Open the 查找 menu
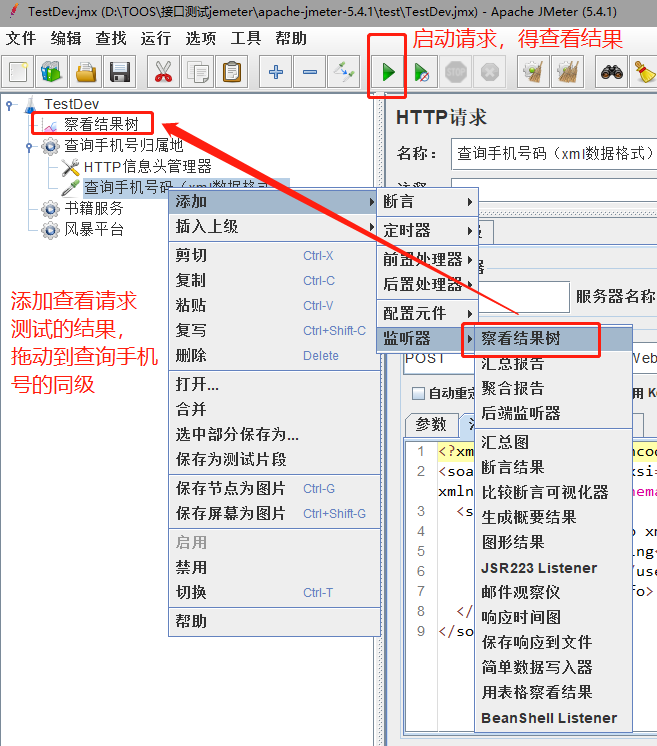657x746 pixels. 111,38
